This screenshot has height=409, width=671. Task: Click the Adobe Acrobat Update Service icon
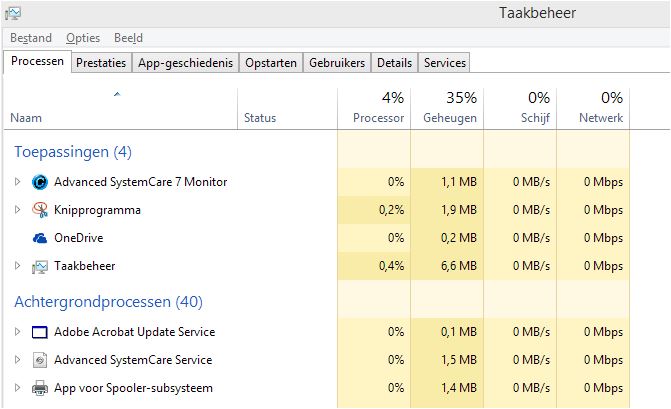coord(40,332)
